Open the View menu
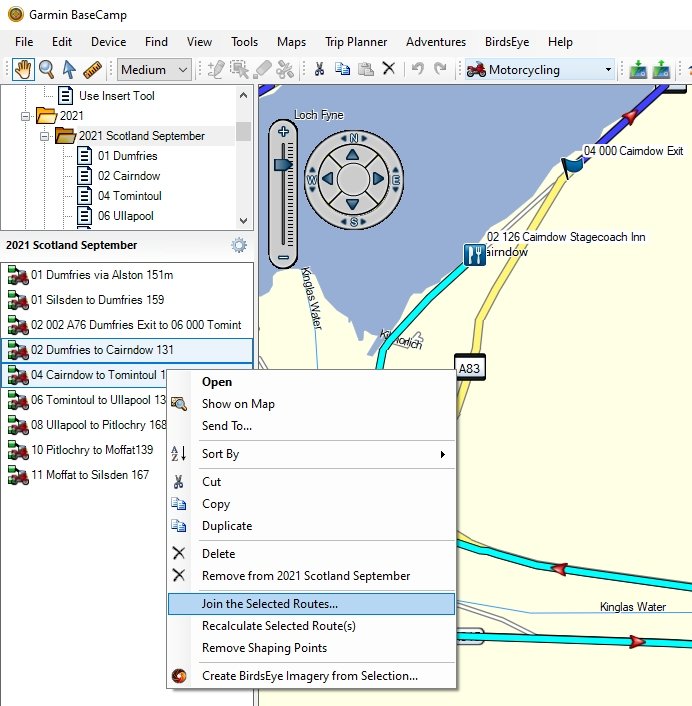The width and height of the screenshot is (692, 706). point(199,42)
